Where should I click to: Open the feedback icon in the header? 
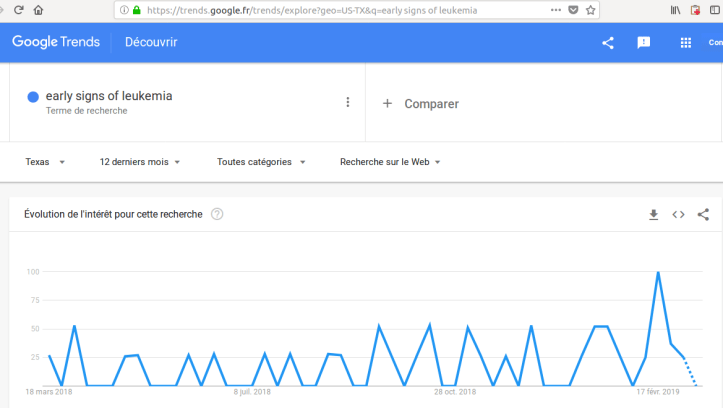[644, 42]
